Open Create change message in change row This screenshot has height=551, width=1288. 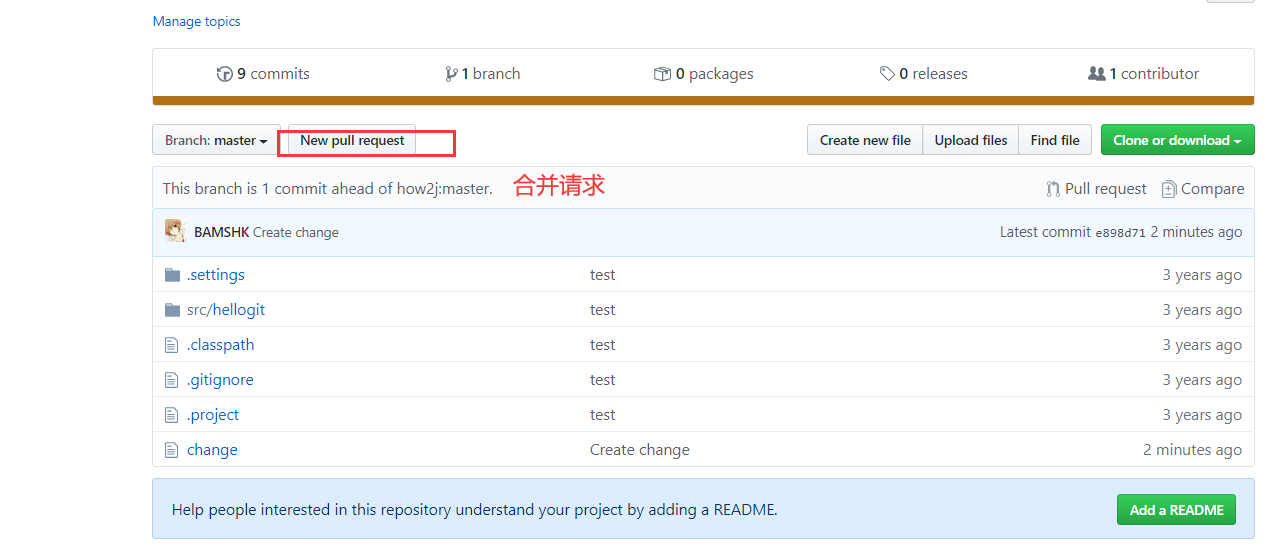[640, 449]
